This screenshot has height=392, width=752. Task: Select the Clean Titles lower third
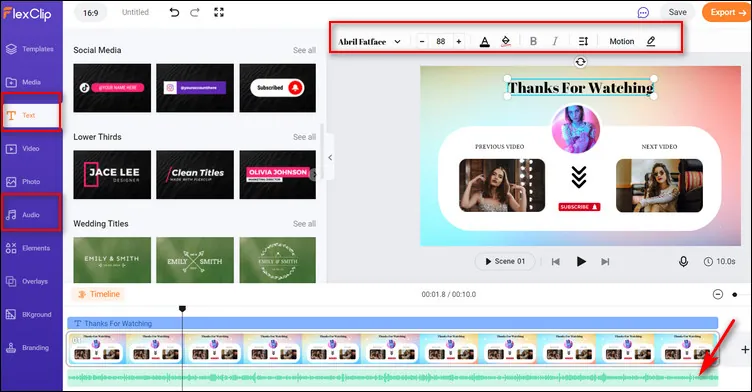[195, 175]
